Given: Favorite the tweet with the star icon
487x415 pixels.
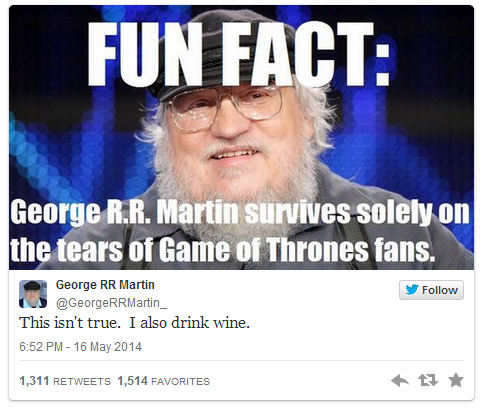Looking at the screenshot, I should pos(456,380).
